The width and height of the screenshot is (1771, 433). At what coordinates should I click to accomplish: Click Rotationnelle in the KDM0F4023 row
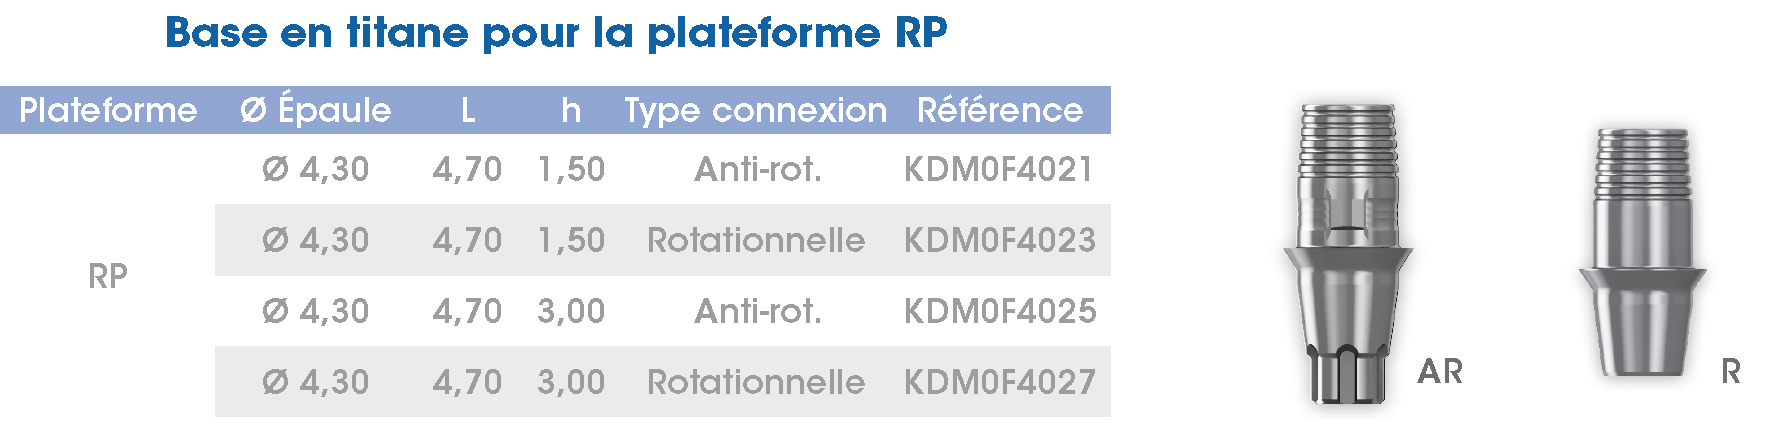coord(755,240)
